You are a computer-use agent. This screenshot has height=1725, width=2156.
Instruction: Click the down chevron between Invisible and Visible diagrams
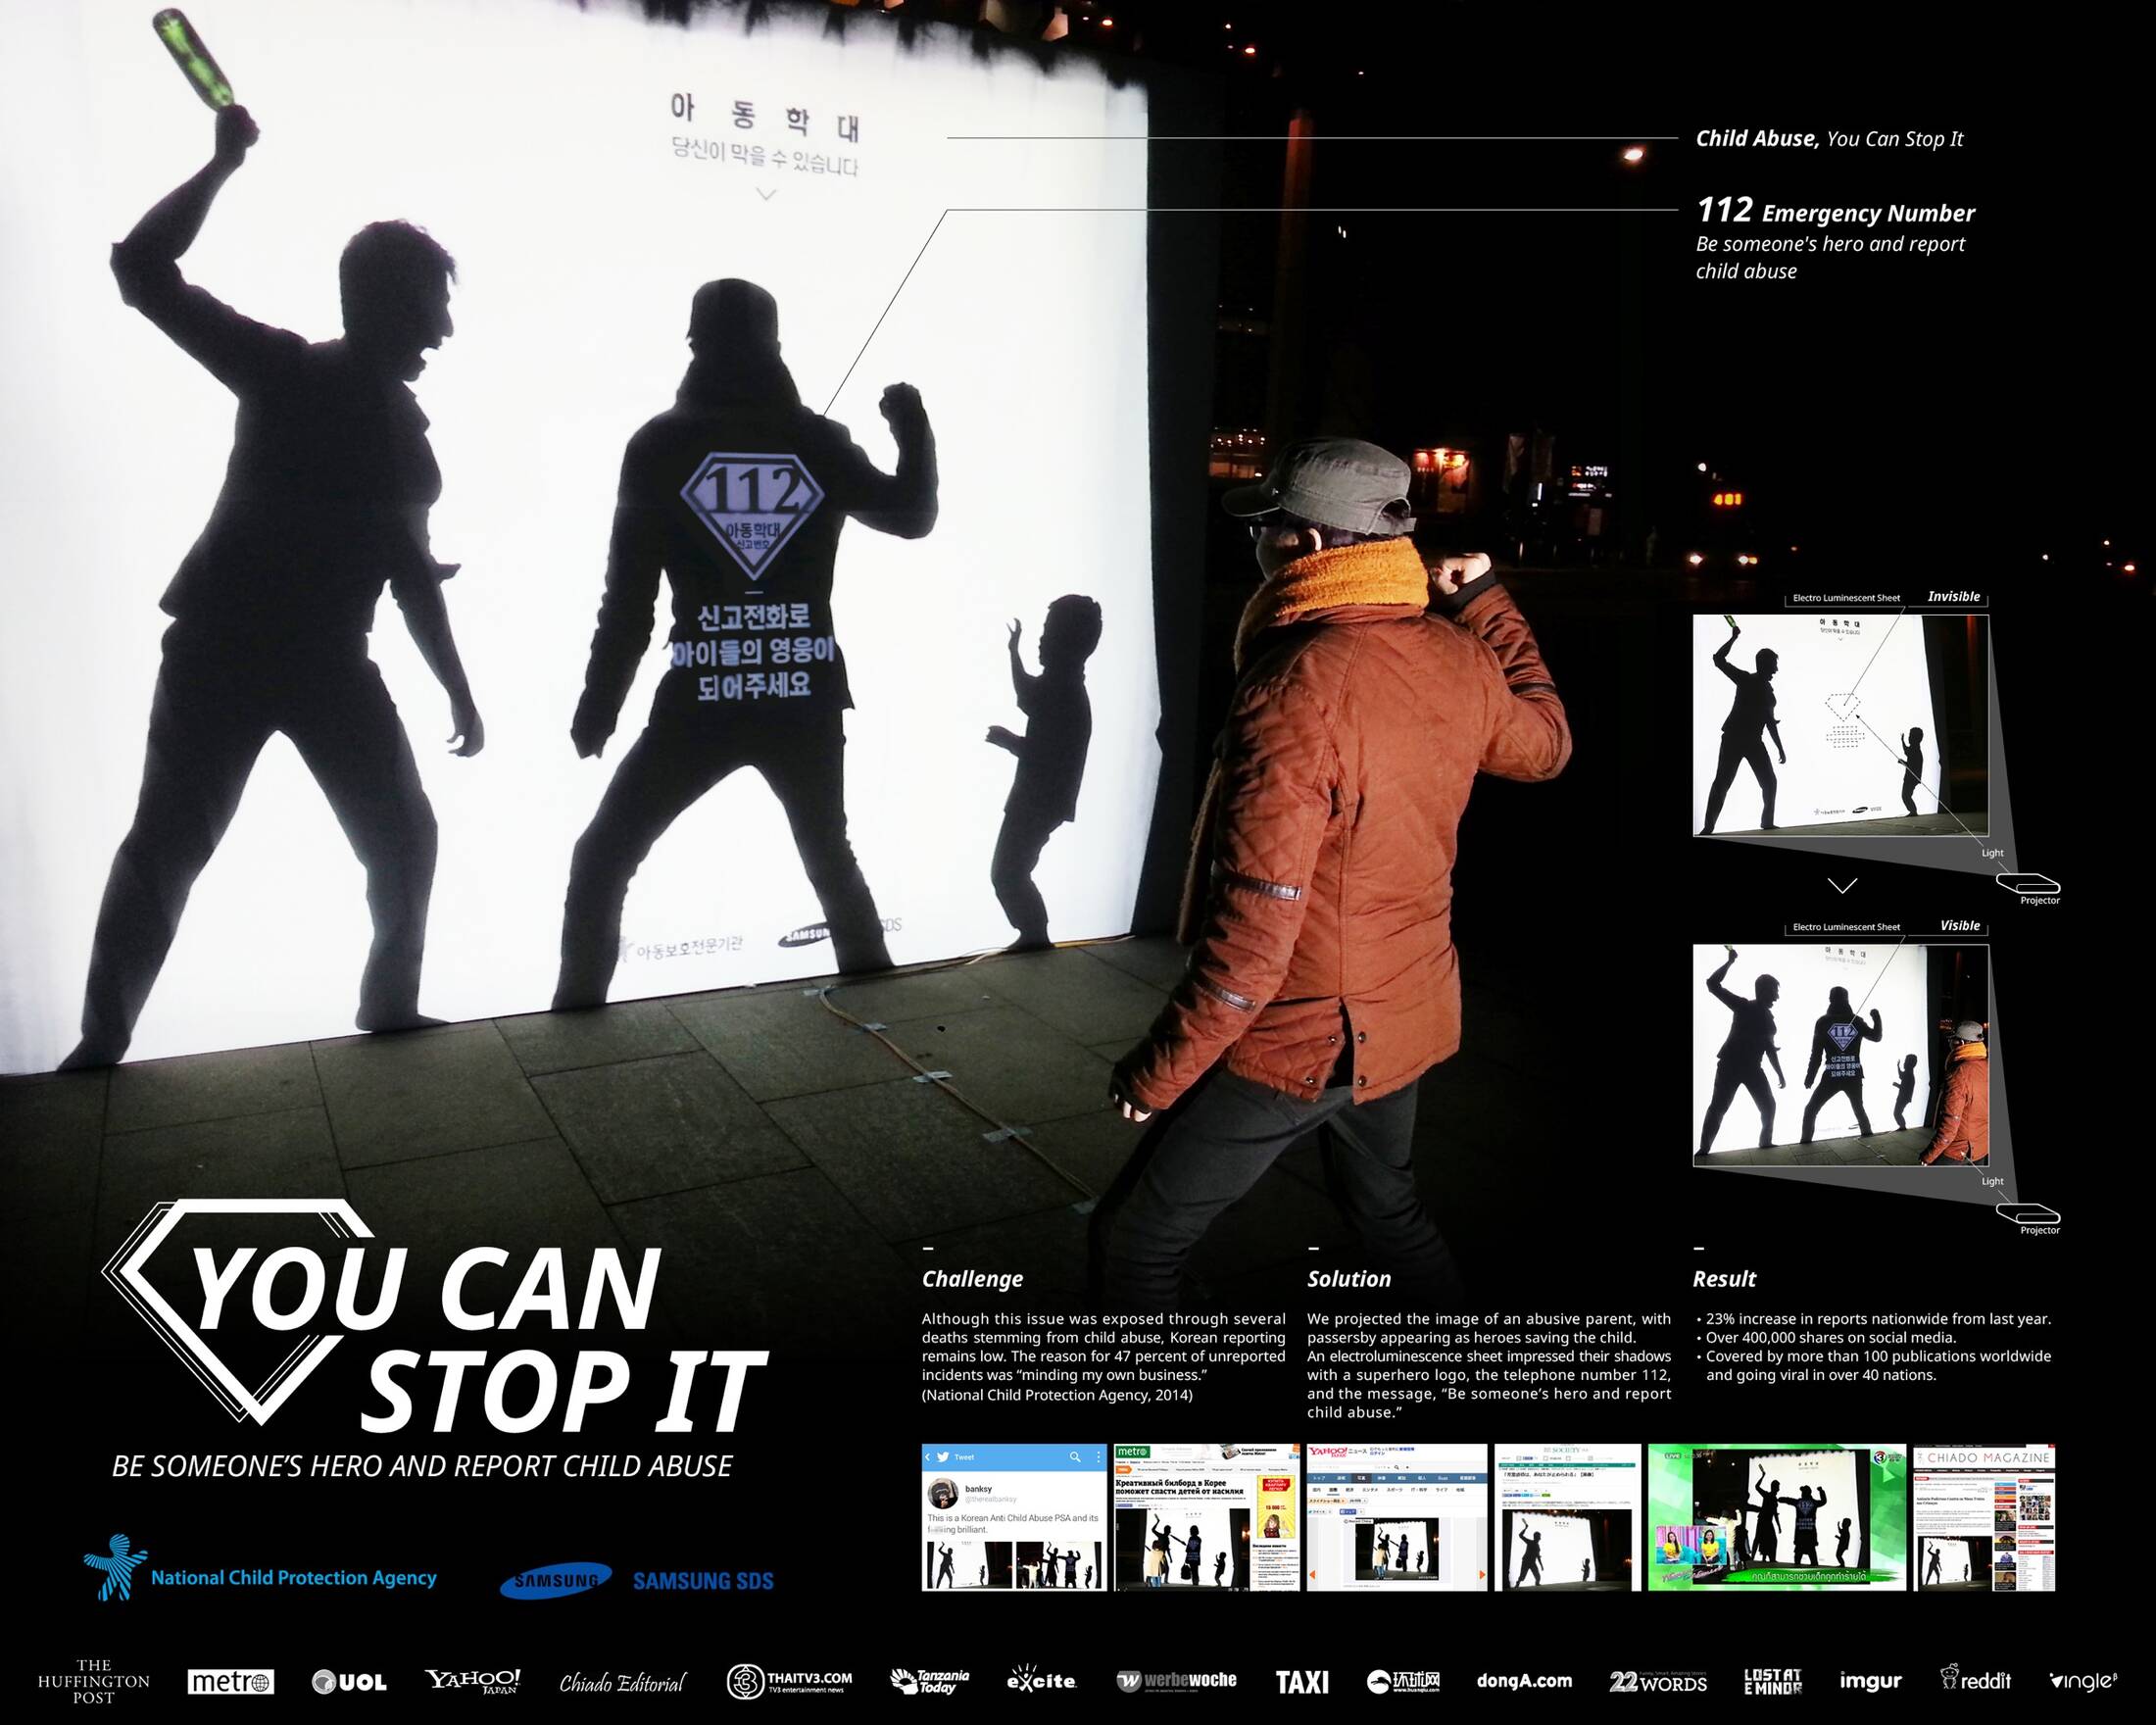(x=1842, y=885)
